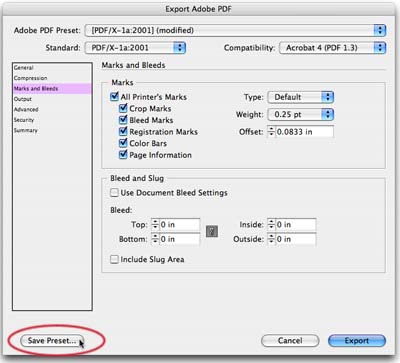Screen dimensions: 400x363
Task: Uncheck Crop Marks checkbox
Action: tap(123, 108)
